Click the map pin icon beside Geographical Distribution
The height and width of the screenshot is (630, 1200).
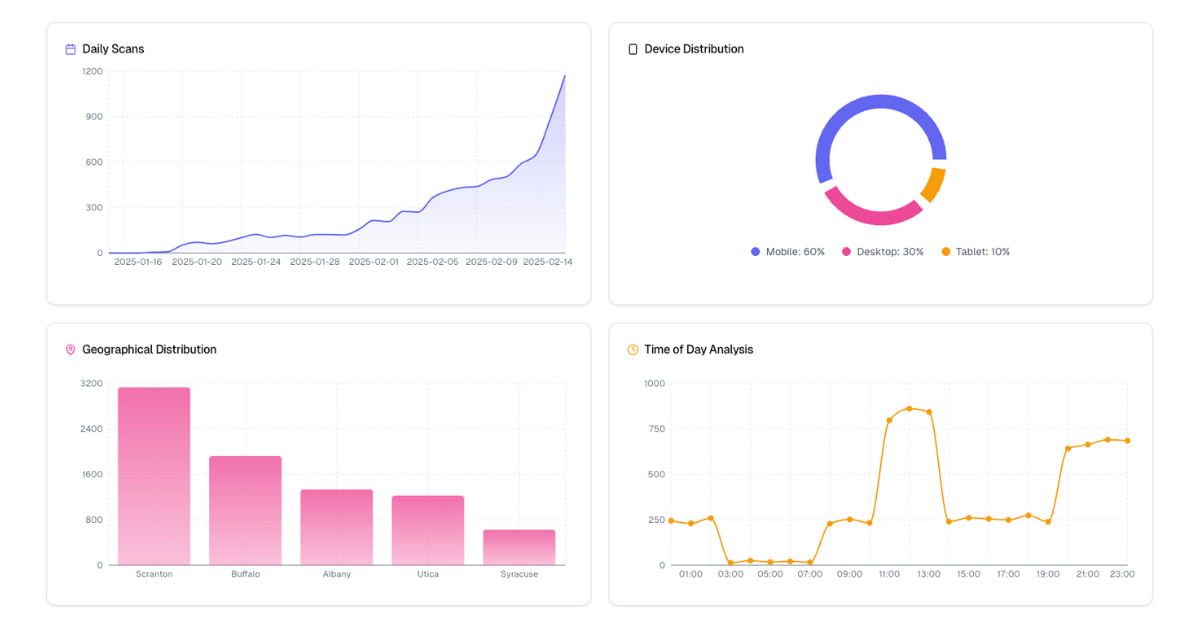click(x=70, y=350)
